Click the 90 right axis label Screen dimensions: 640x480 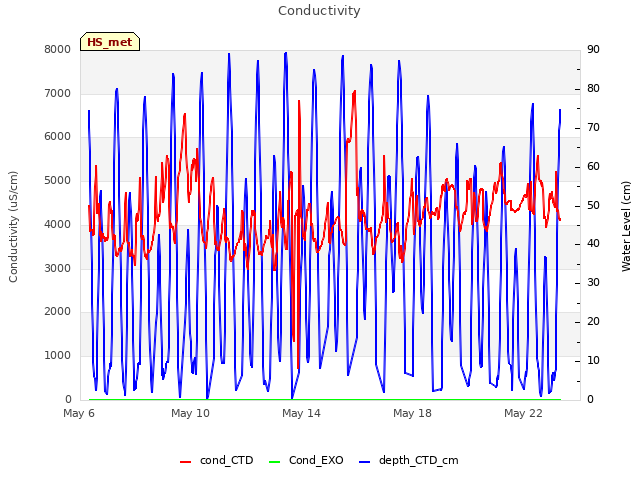(x=593, y=49)
